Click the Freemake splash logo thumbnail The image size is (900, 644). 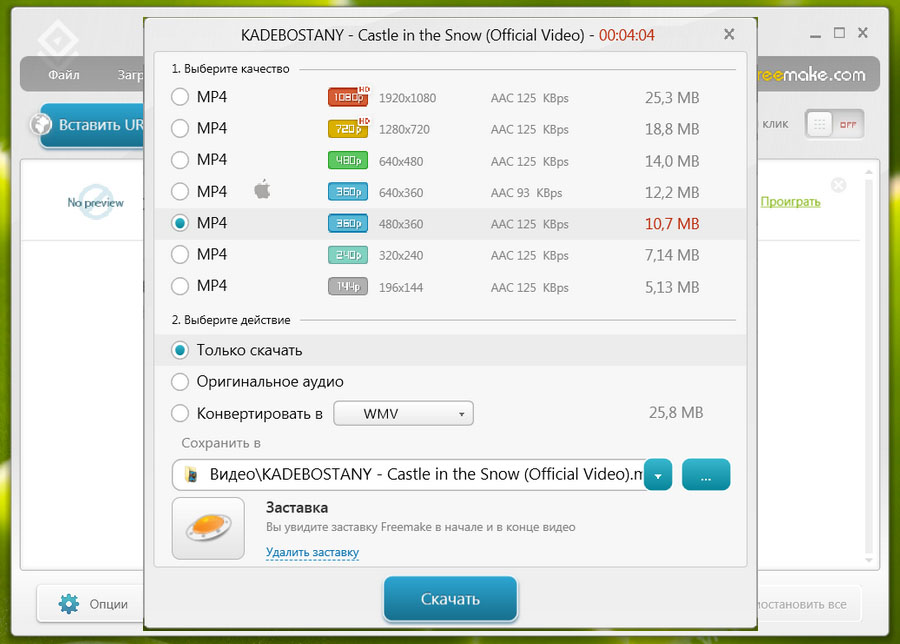point(208,529)
